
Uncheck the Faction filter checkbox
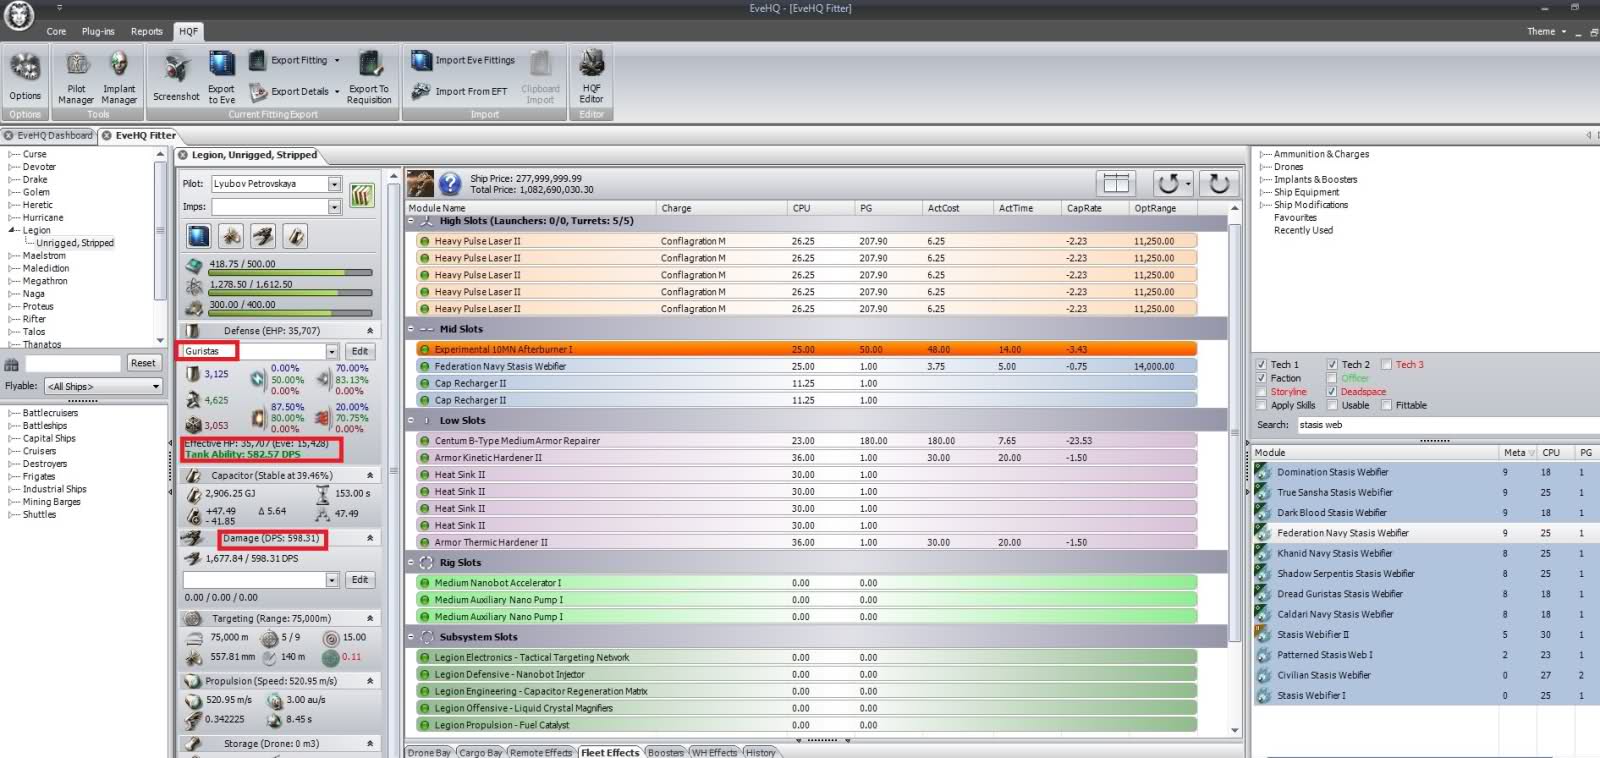pos(1262,379)
